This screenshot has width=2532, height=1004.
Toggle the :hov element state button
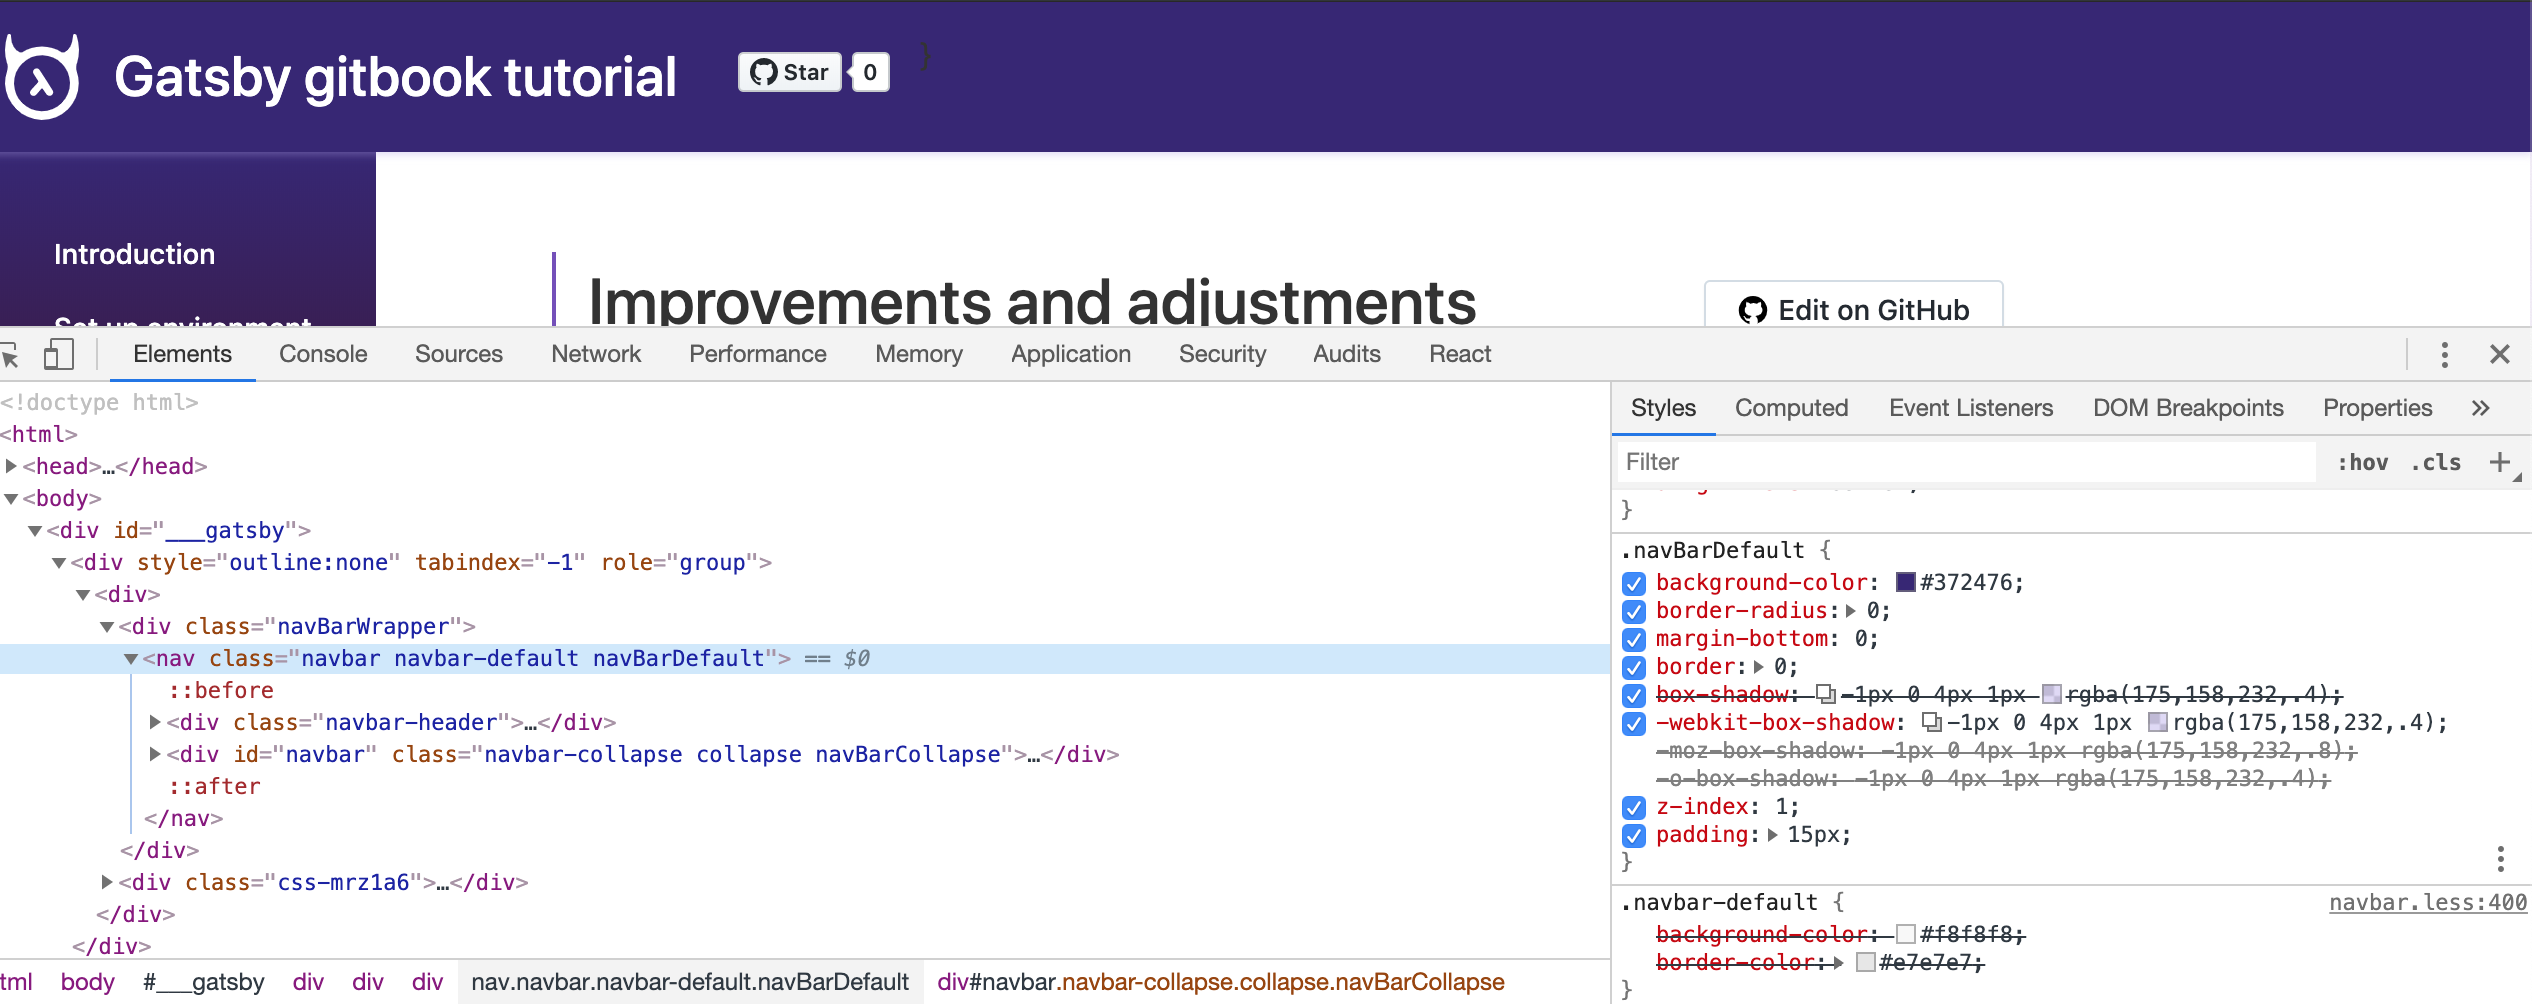pyautogui.click(x=2362, y=462)
